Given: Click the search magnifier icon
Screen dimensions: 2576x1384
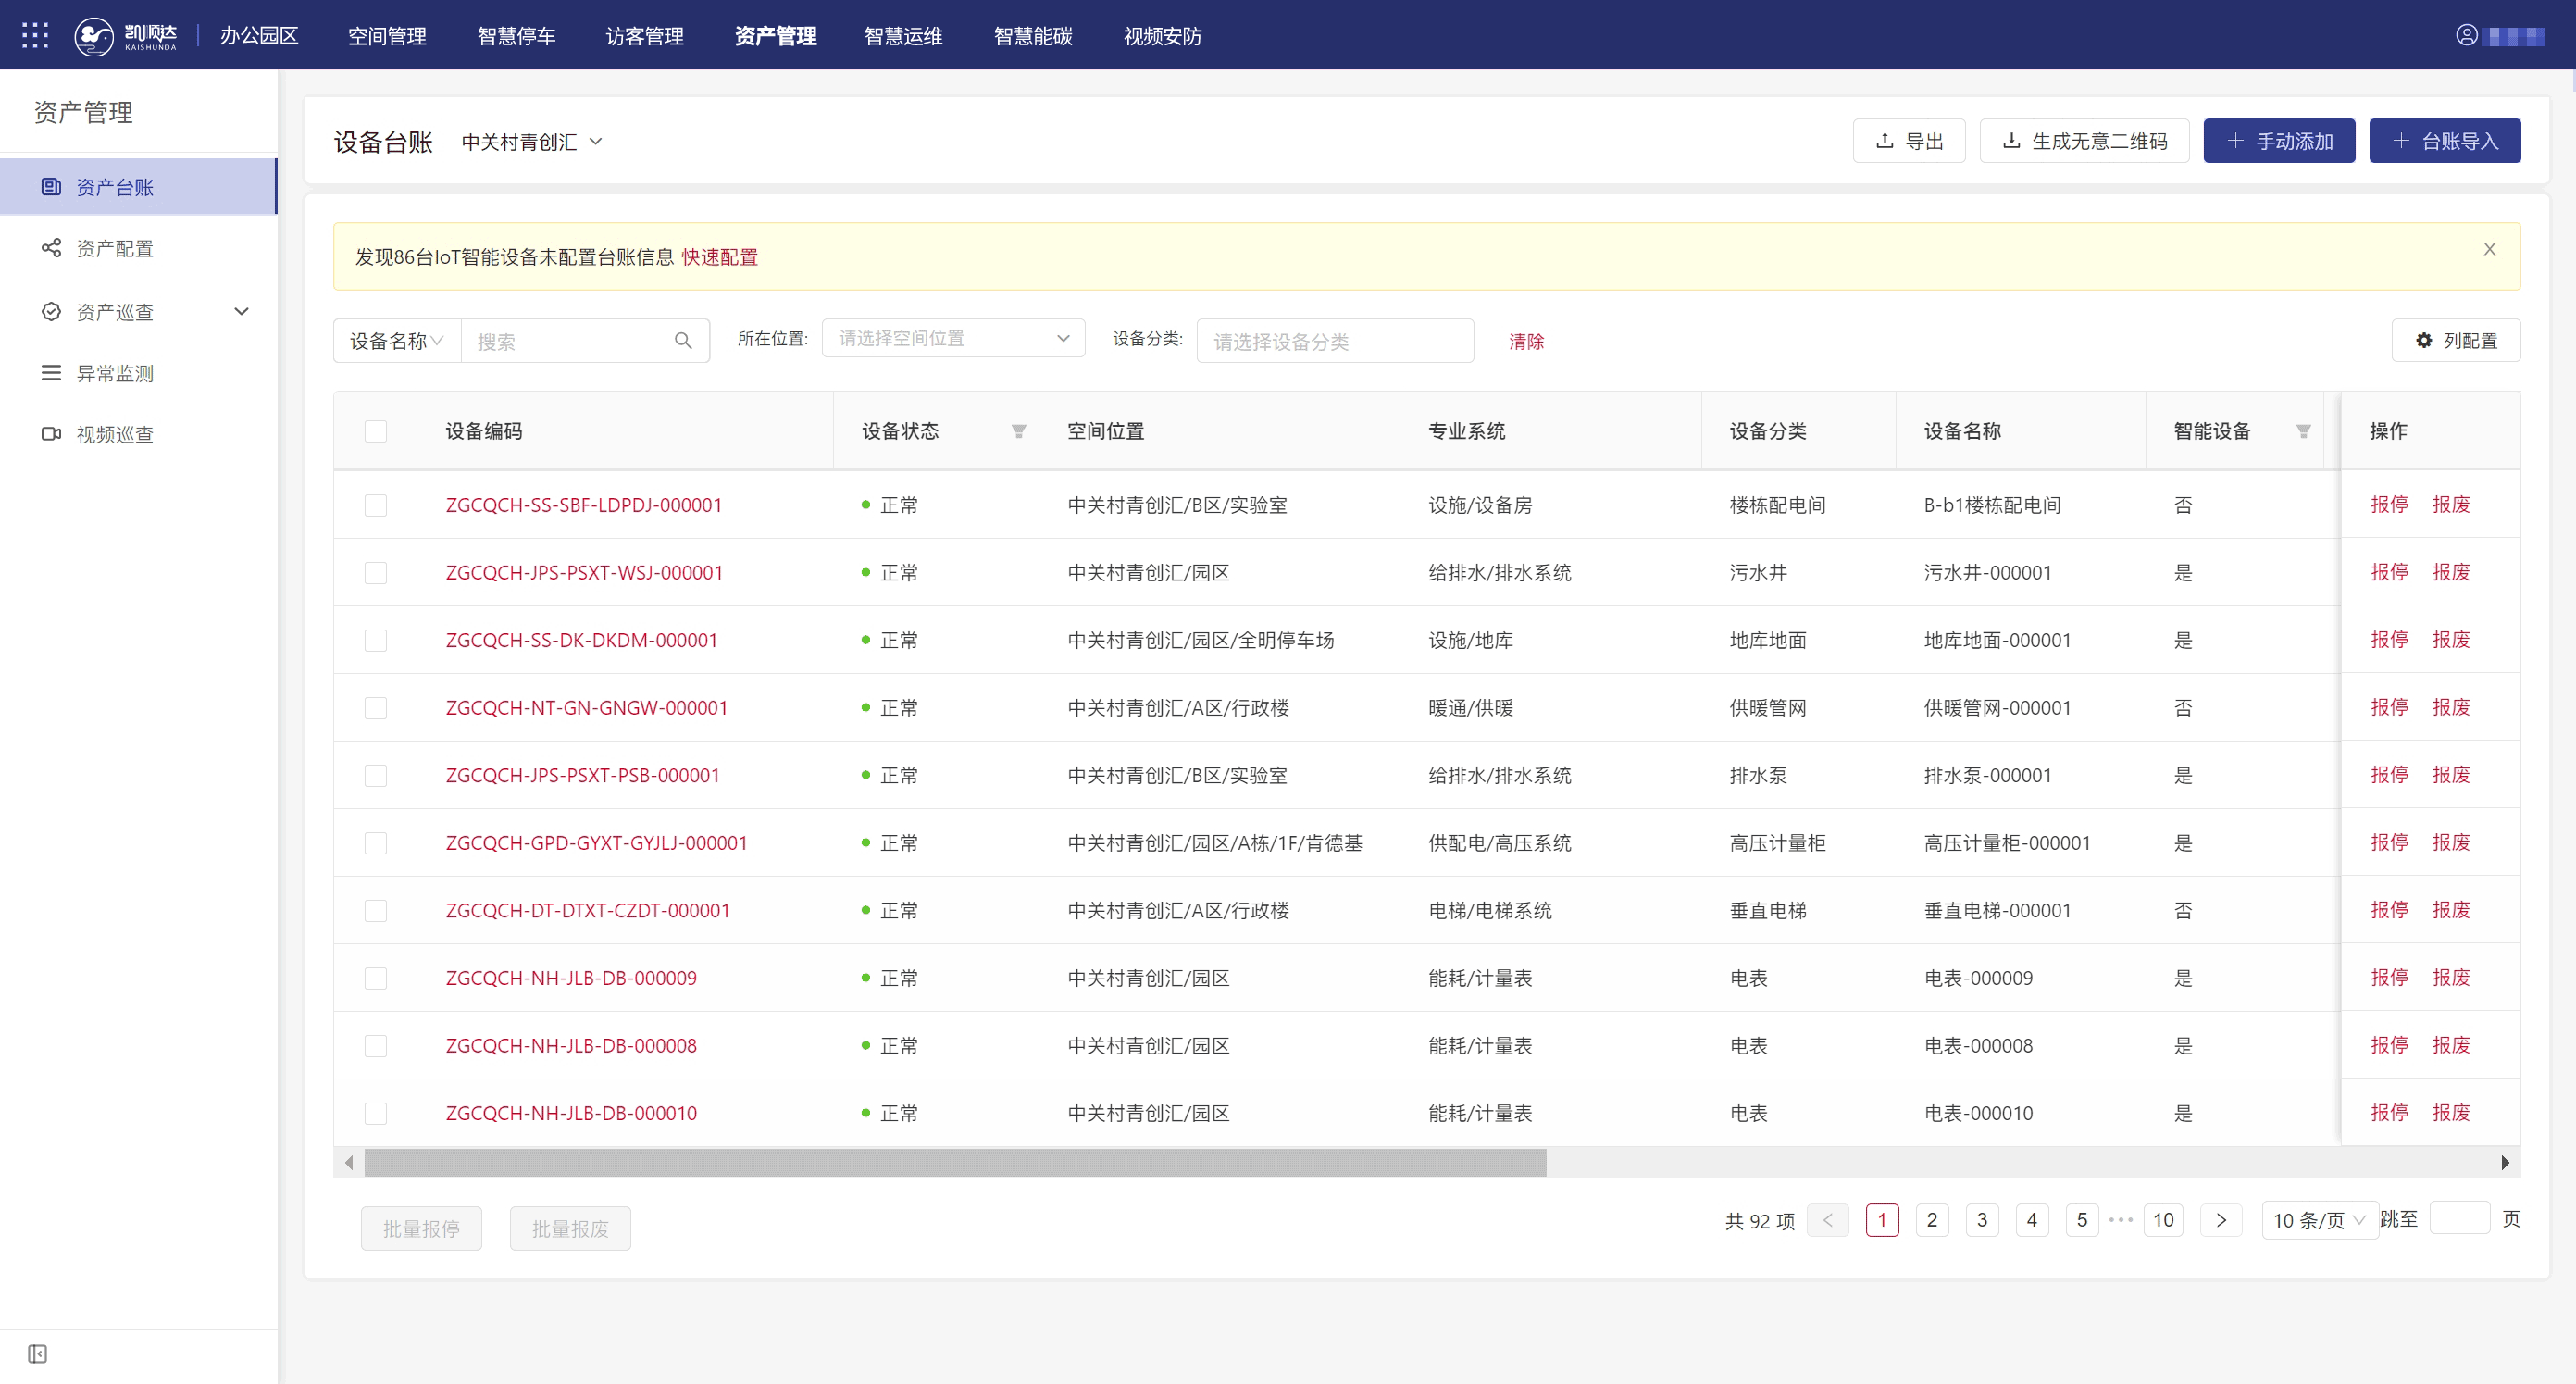Looking at the screenshot, I should [683, 341].
